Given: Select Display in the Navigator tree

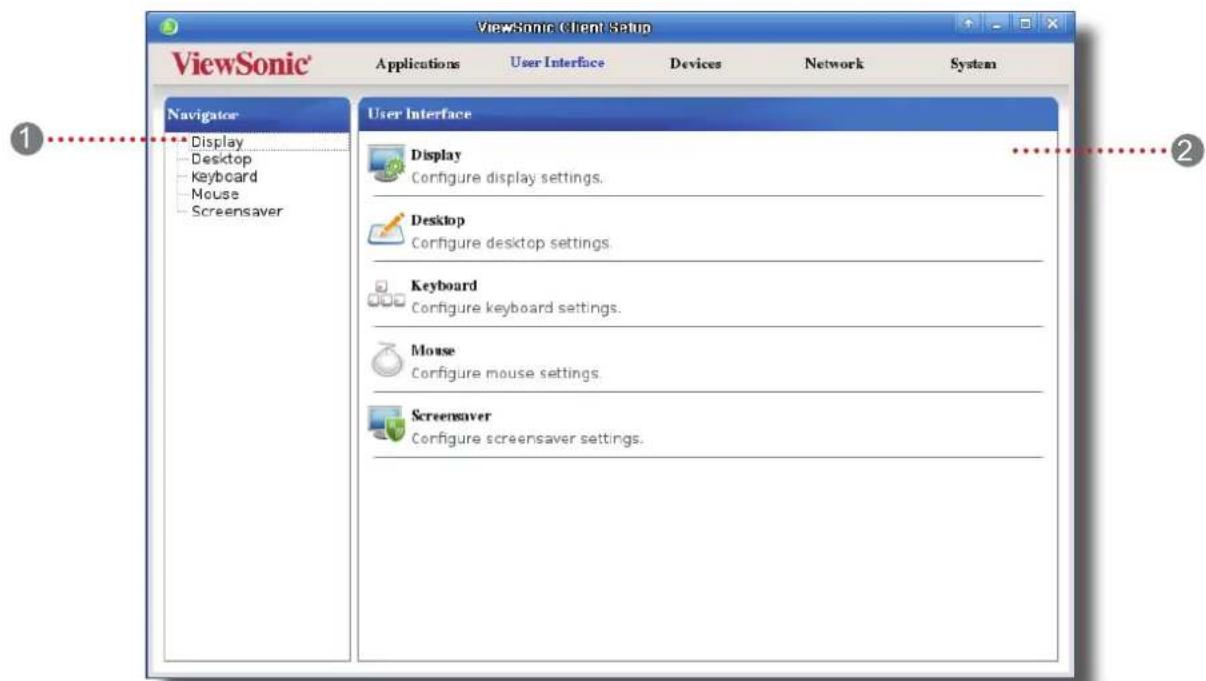Looking at the screenshot, I should pyautogui.click(x=217, y=142).
